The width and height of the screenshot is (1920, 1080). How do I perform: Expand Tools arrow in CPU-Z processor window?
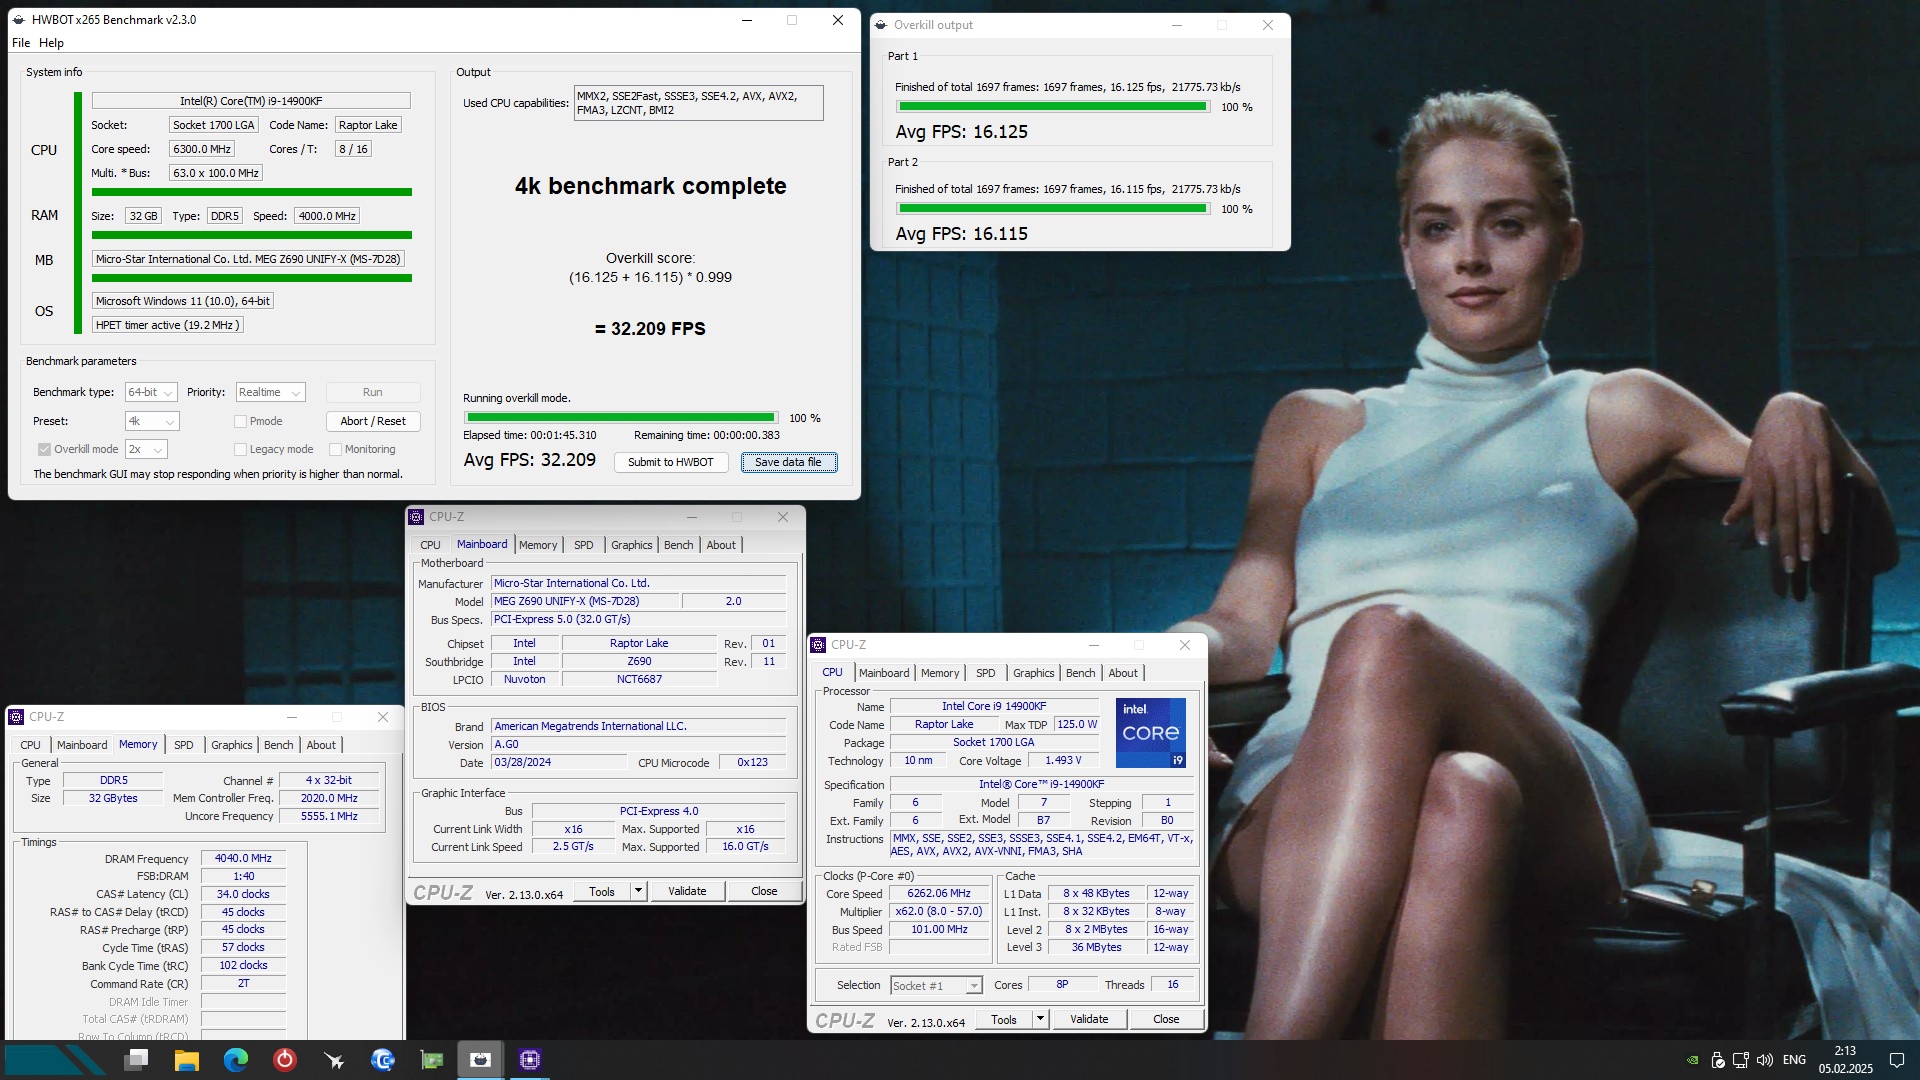[1040, 1019]
